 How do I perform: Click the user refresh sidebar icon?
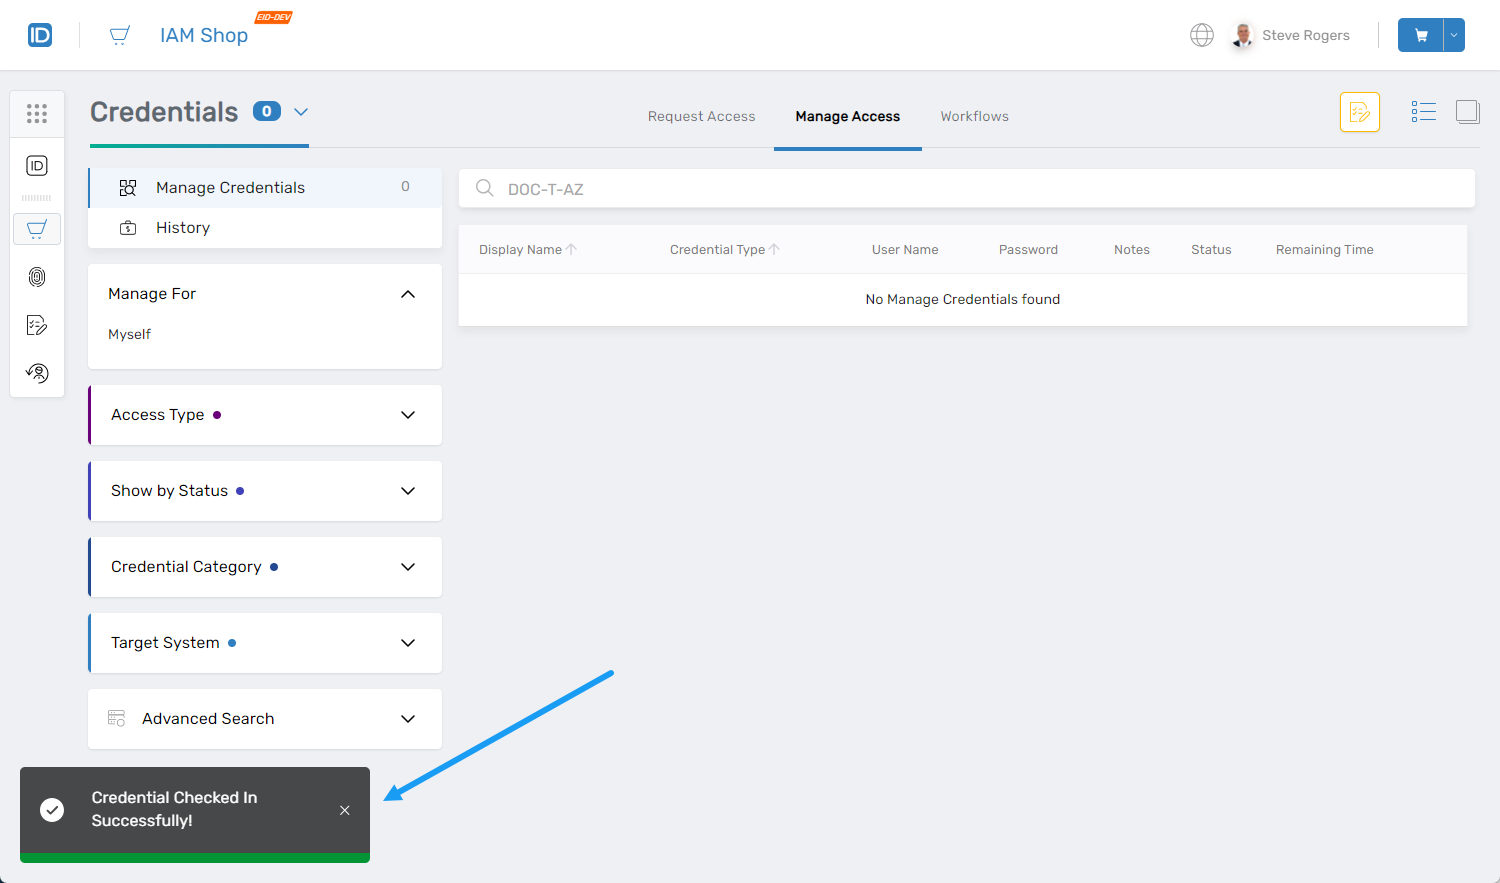[x=37, y=373]
